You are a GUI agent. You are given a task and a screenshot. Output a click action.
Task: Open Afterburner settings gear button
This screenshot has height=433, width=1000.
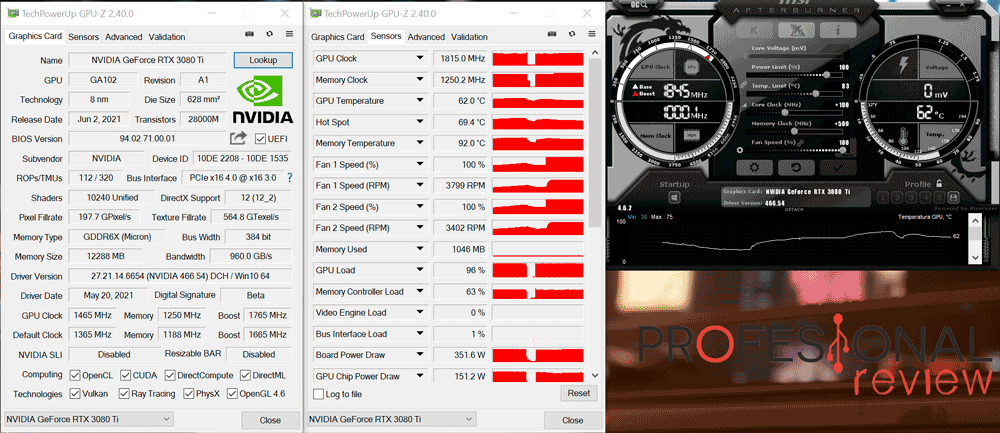pyautogui.click(x=754, y=167)
